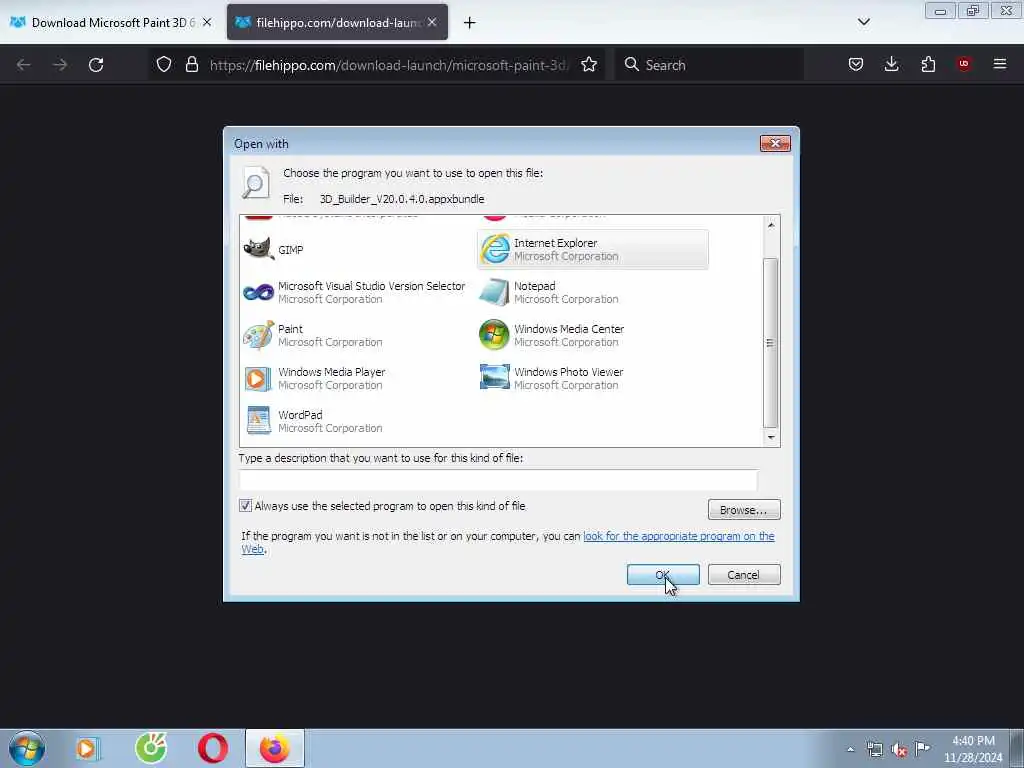The height and width of the screenshot is (768, 1024).
Task: Switch to Download Microsoft Paint 3D tab
Action: [x=111, y=22]
